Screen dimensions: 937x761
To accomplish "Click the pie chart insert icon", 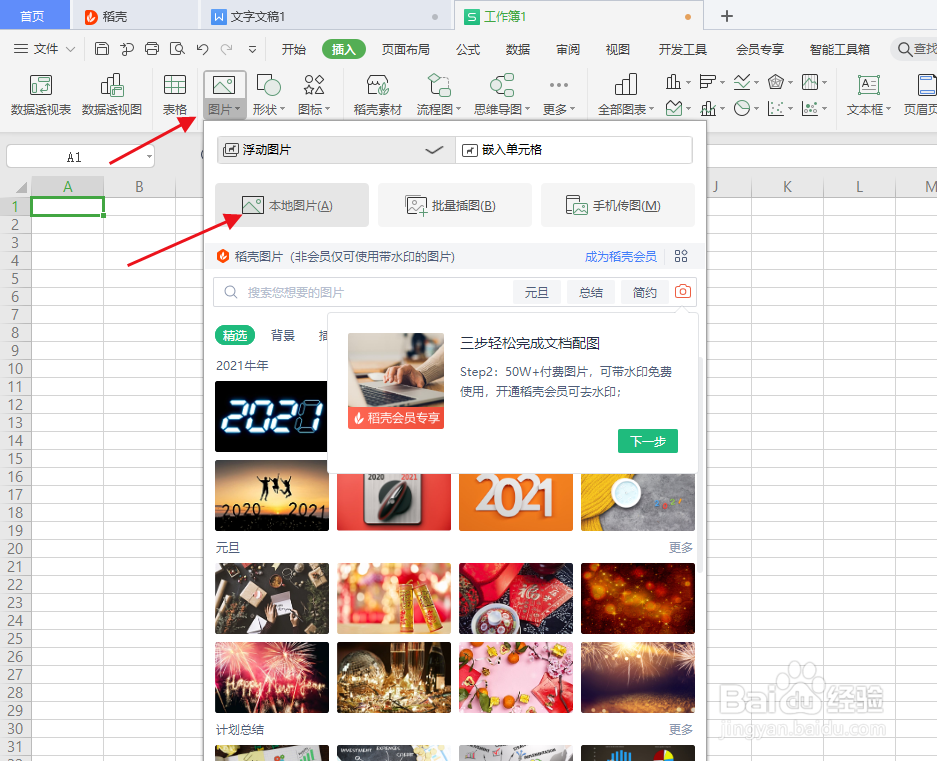I will [742, 106].
